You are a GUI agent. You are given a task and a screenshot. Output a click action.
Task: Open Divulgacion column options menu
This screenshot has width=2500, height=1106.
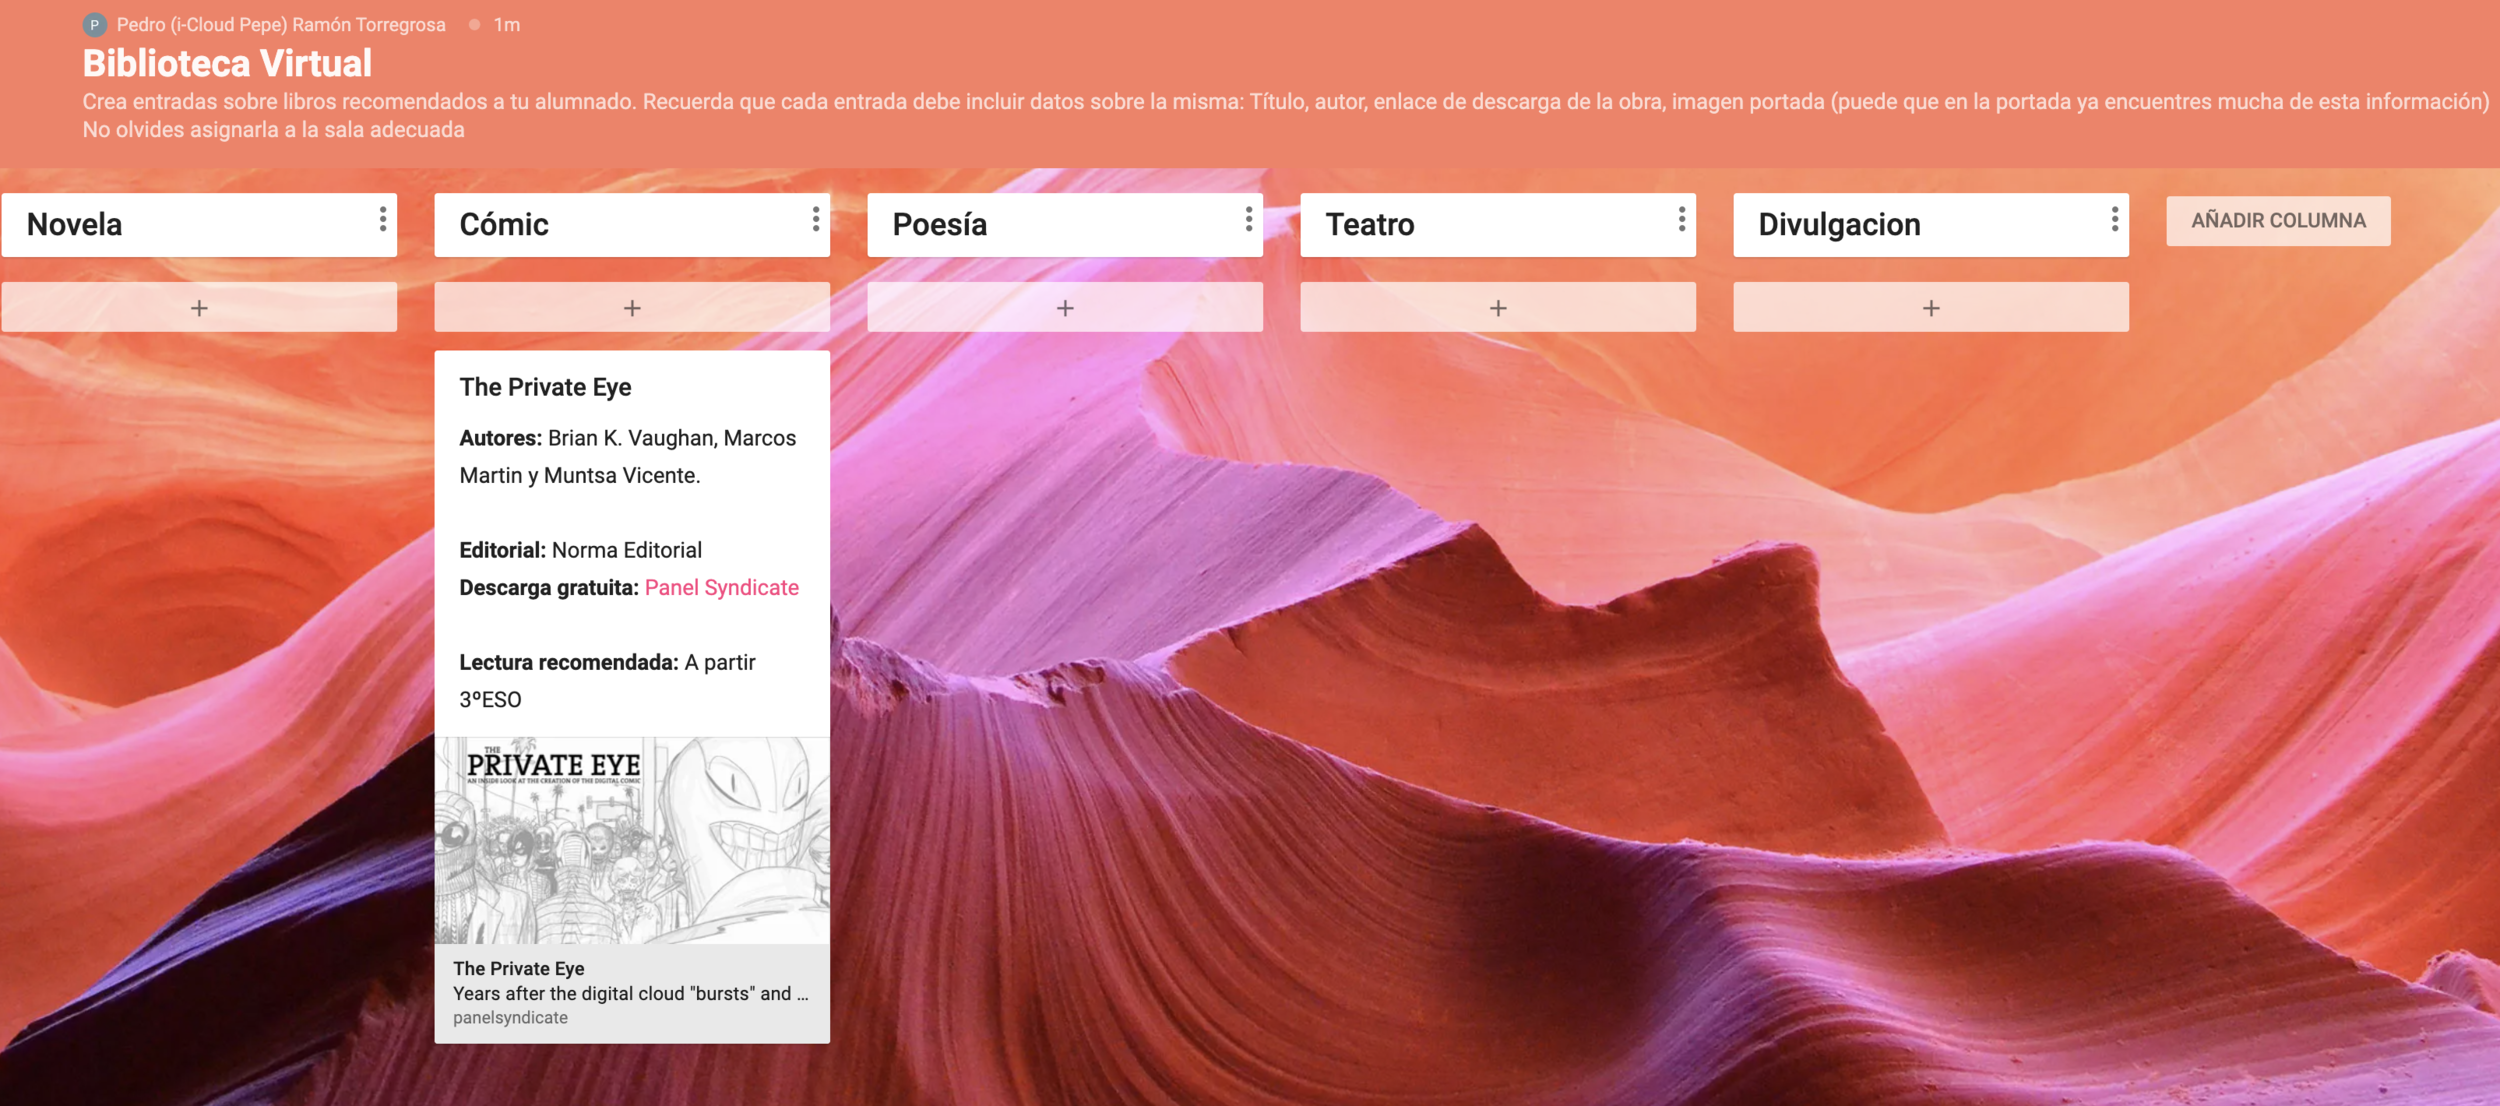pyautogui.click(x=2114, y=220)
